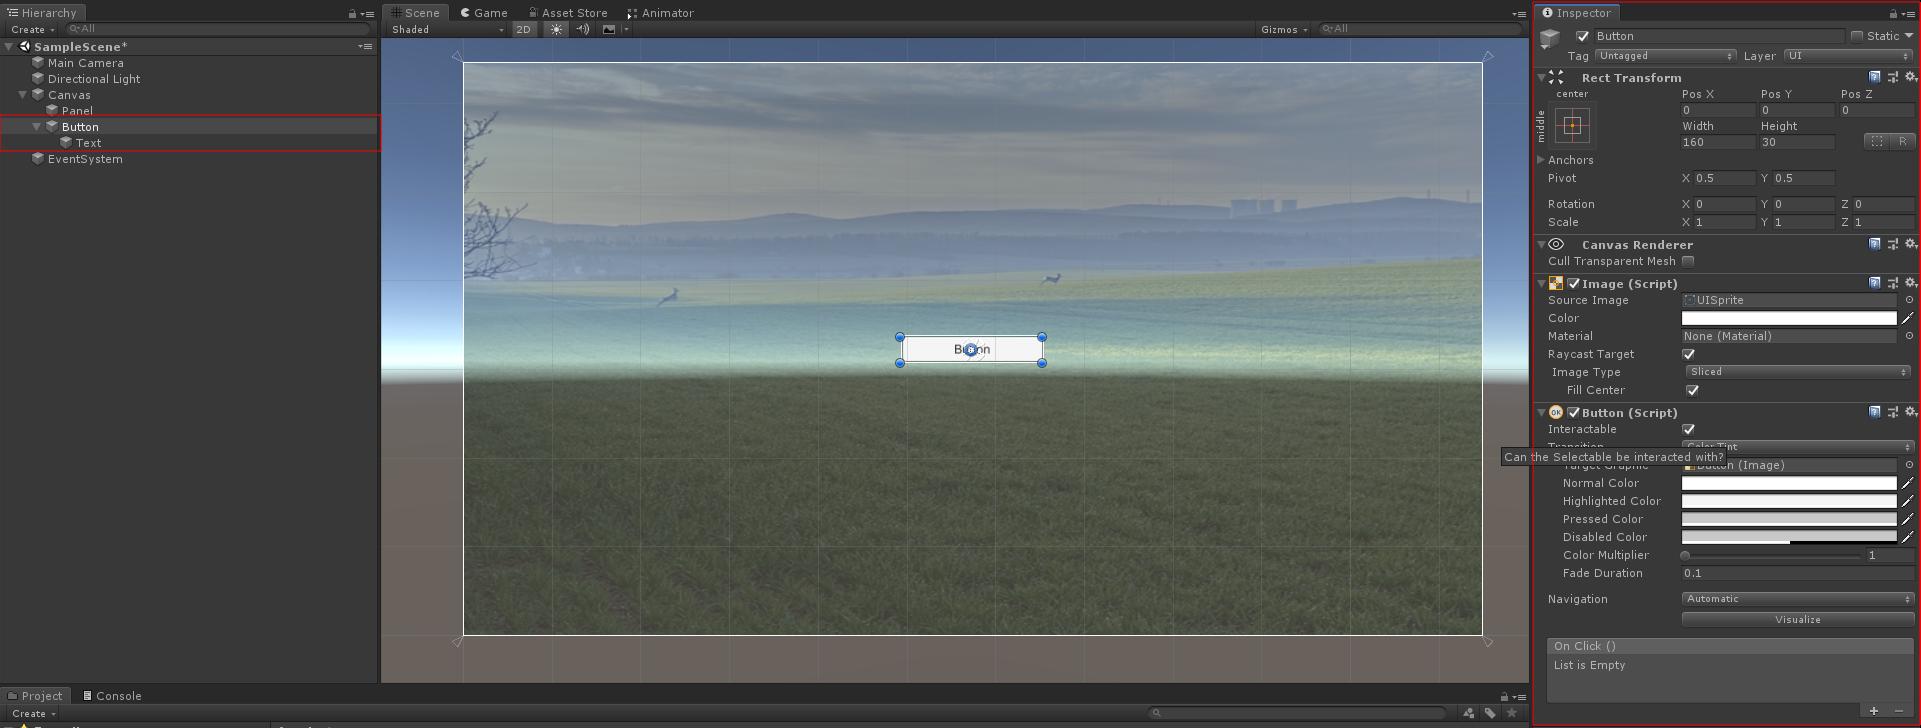
Task: Open Button (Script) preset selector icon
Action: click(x=1892, y=412)
